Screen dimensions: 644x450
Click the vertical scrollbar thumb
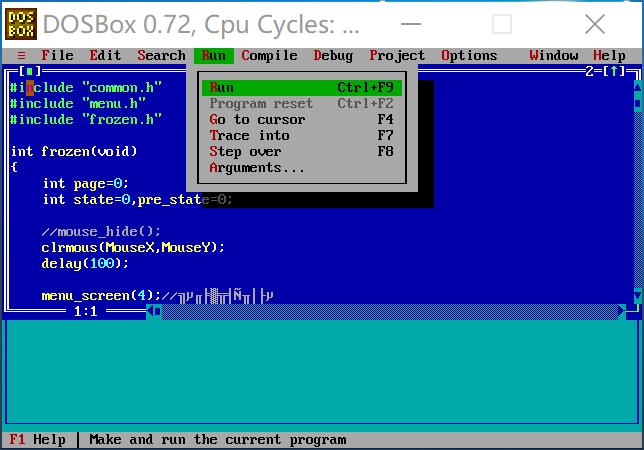[637, 103]
